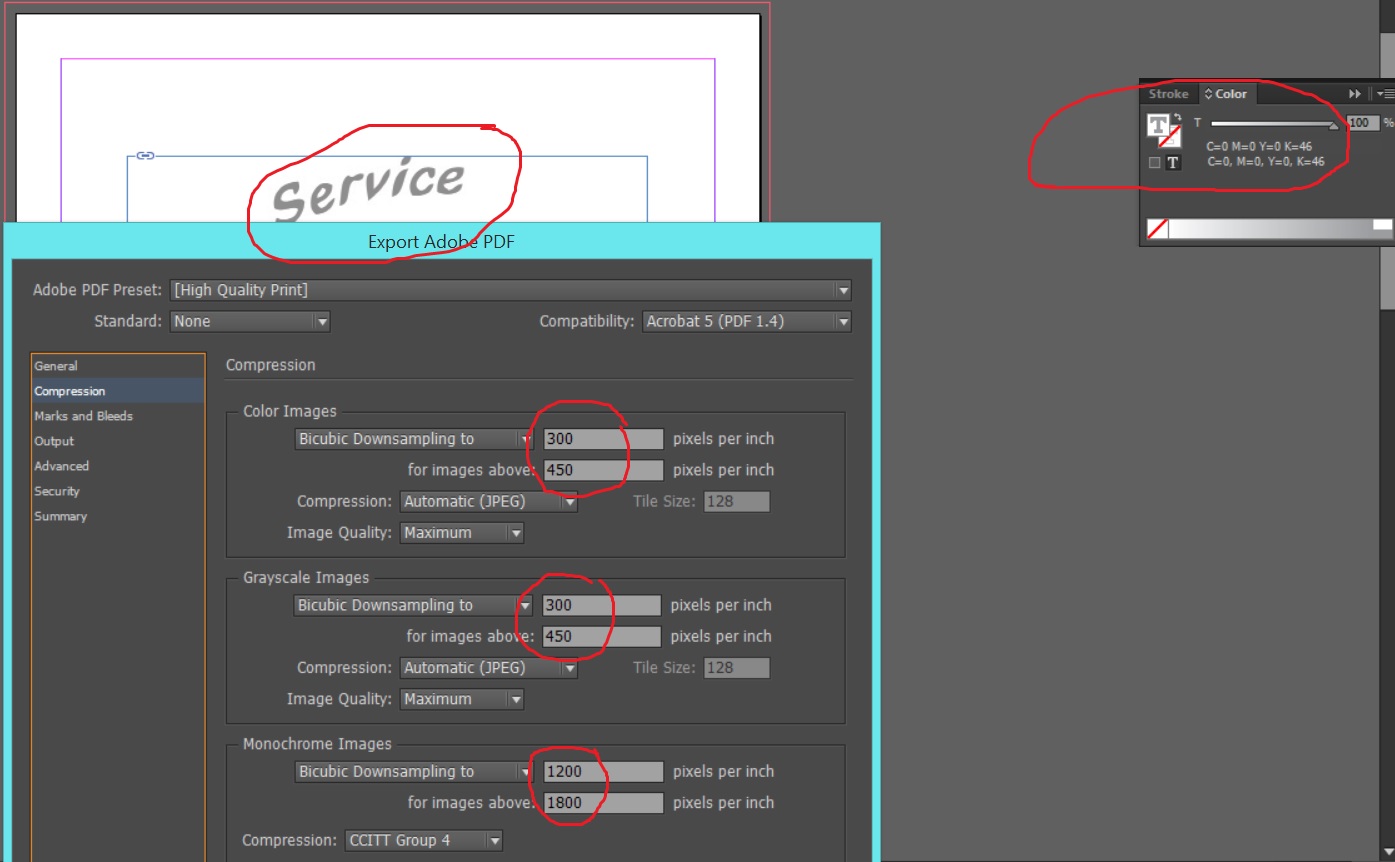Edit Monochrome Images 1200 ppi field
Viewport: 1395px width, 862px height.
coord(603,772)
